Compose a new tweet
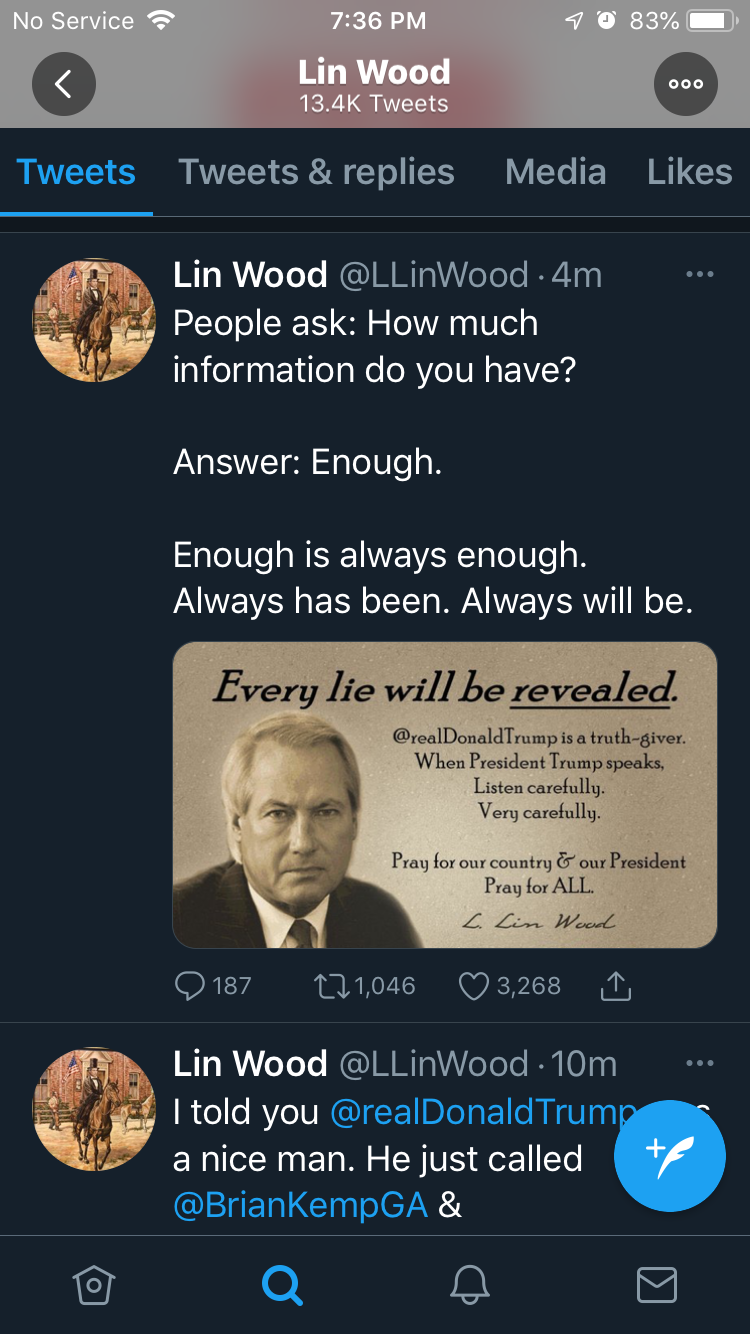 click(669, 1155)
